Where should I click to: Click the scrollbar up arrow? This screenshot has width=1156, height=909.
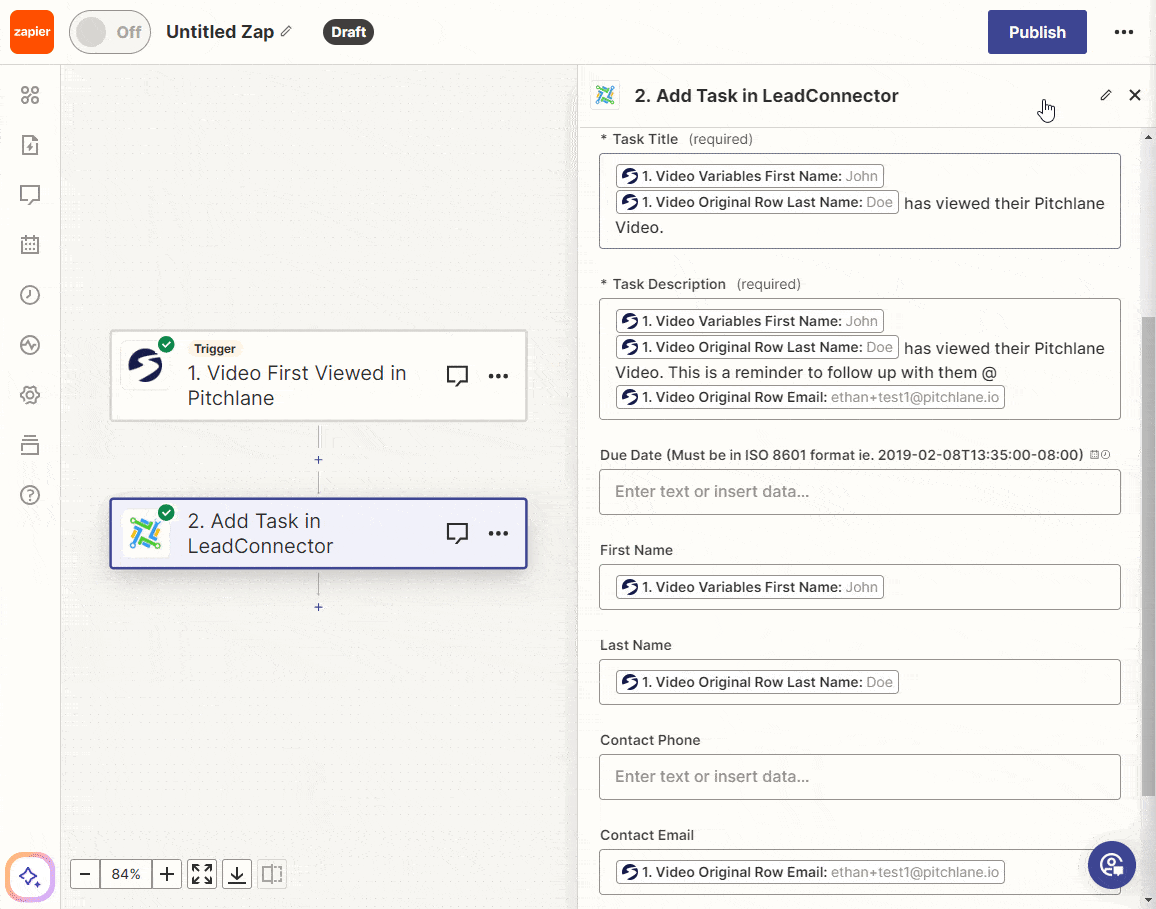point(1149,137)
